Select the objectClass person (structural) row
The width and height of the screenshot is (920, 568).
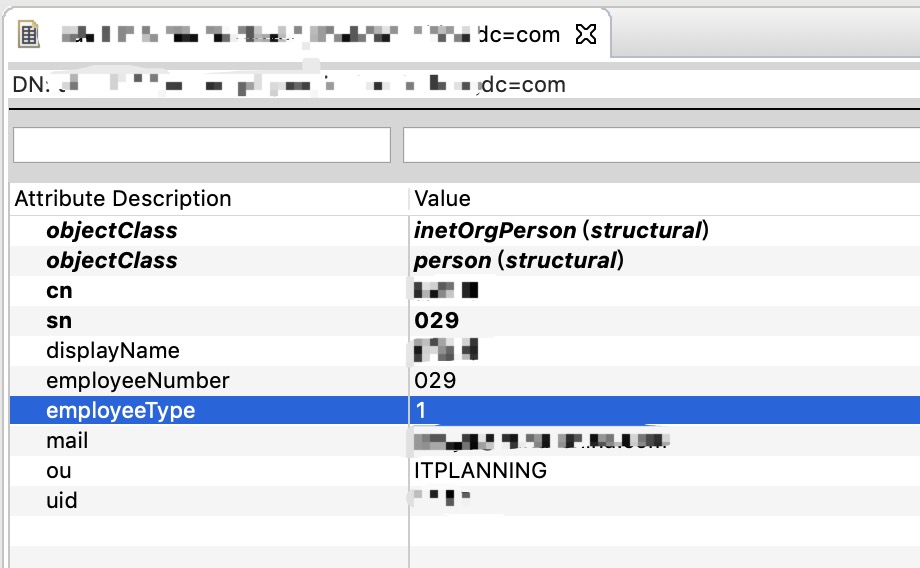[465, 261]
